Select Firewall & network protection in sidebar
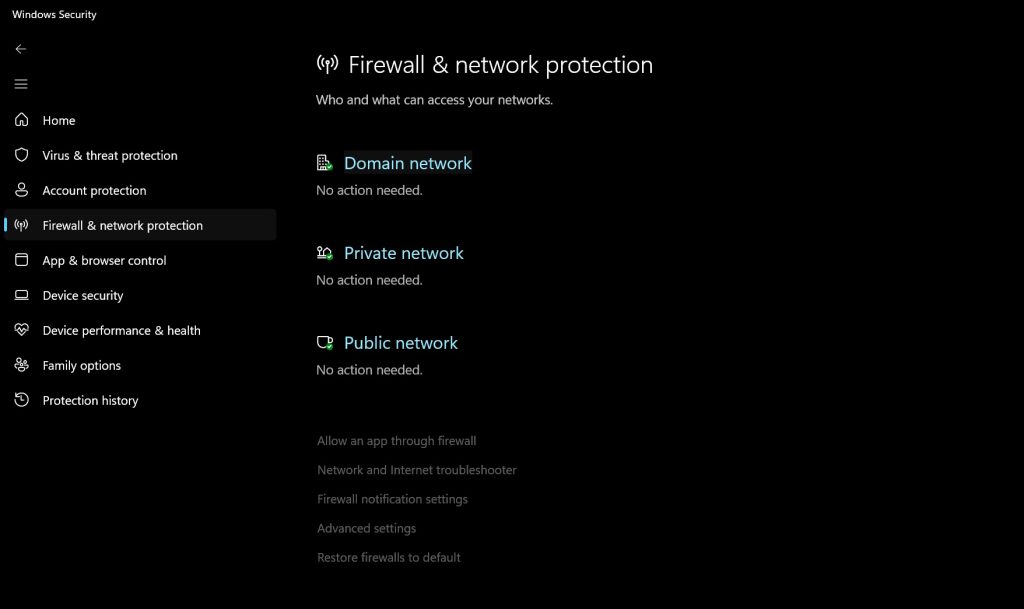The width and height of the screenshot is (1024, 609). coord(122,225)
